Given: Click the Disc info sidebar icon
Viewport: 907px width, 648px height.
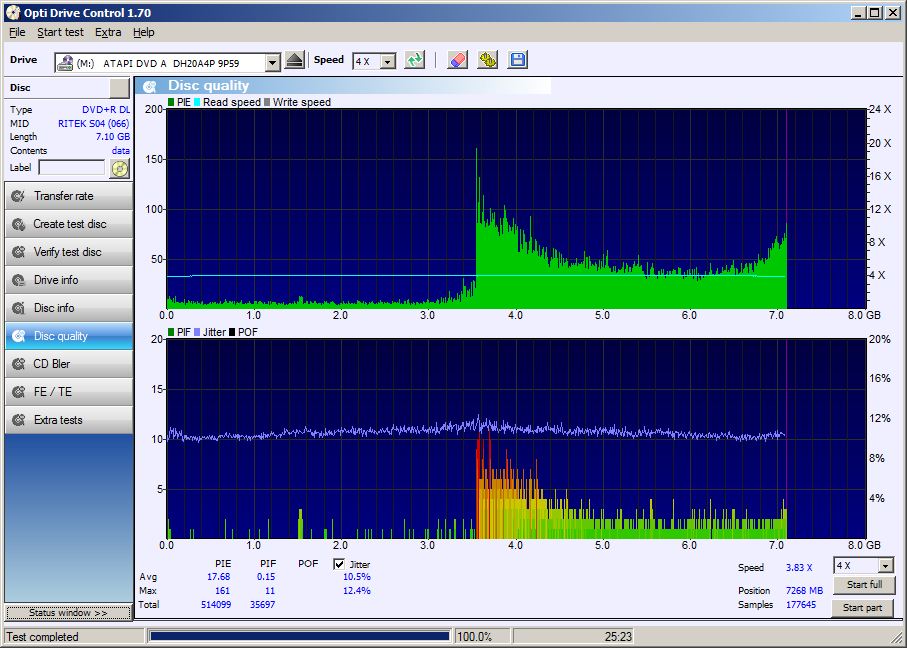Looking at the screenshot, I should (19, 308).
